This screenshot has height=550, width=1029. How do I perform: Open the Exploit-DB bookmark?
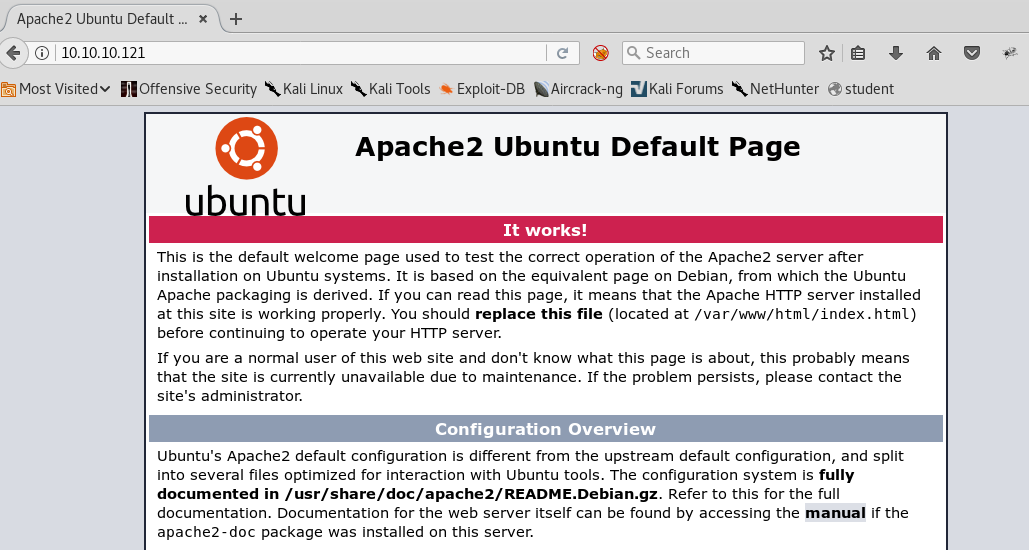tap(481, 89)
